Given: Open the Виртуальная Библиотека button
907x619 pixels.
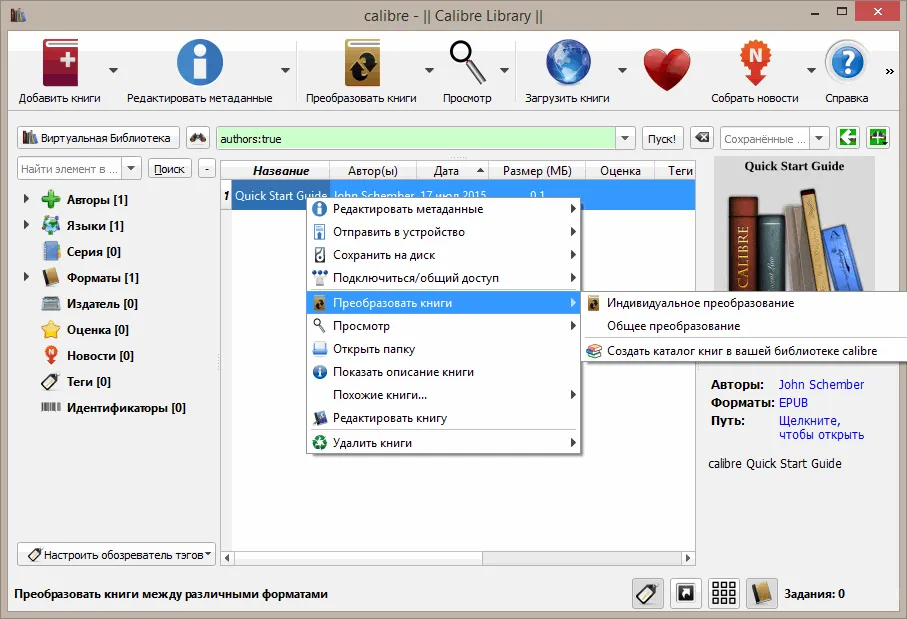Looking at the screenshot, I should tap(98, 138).
